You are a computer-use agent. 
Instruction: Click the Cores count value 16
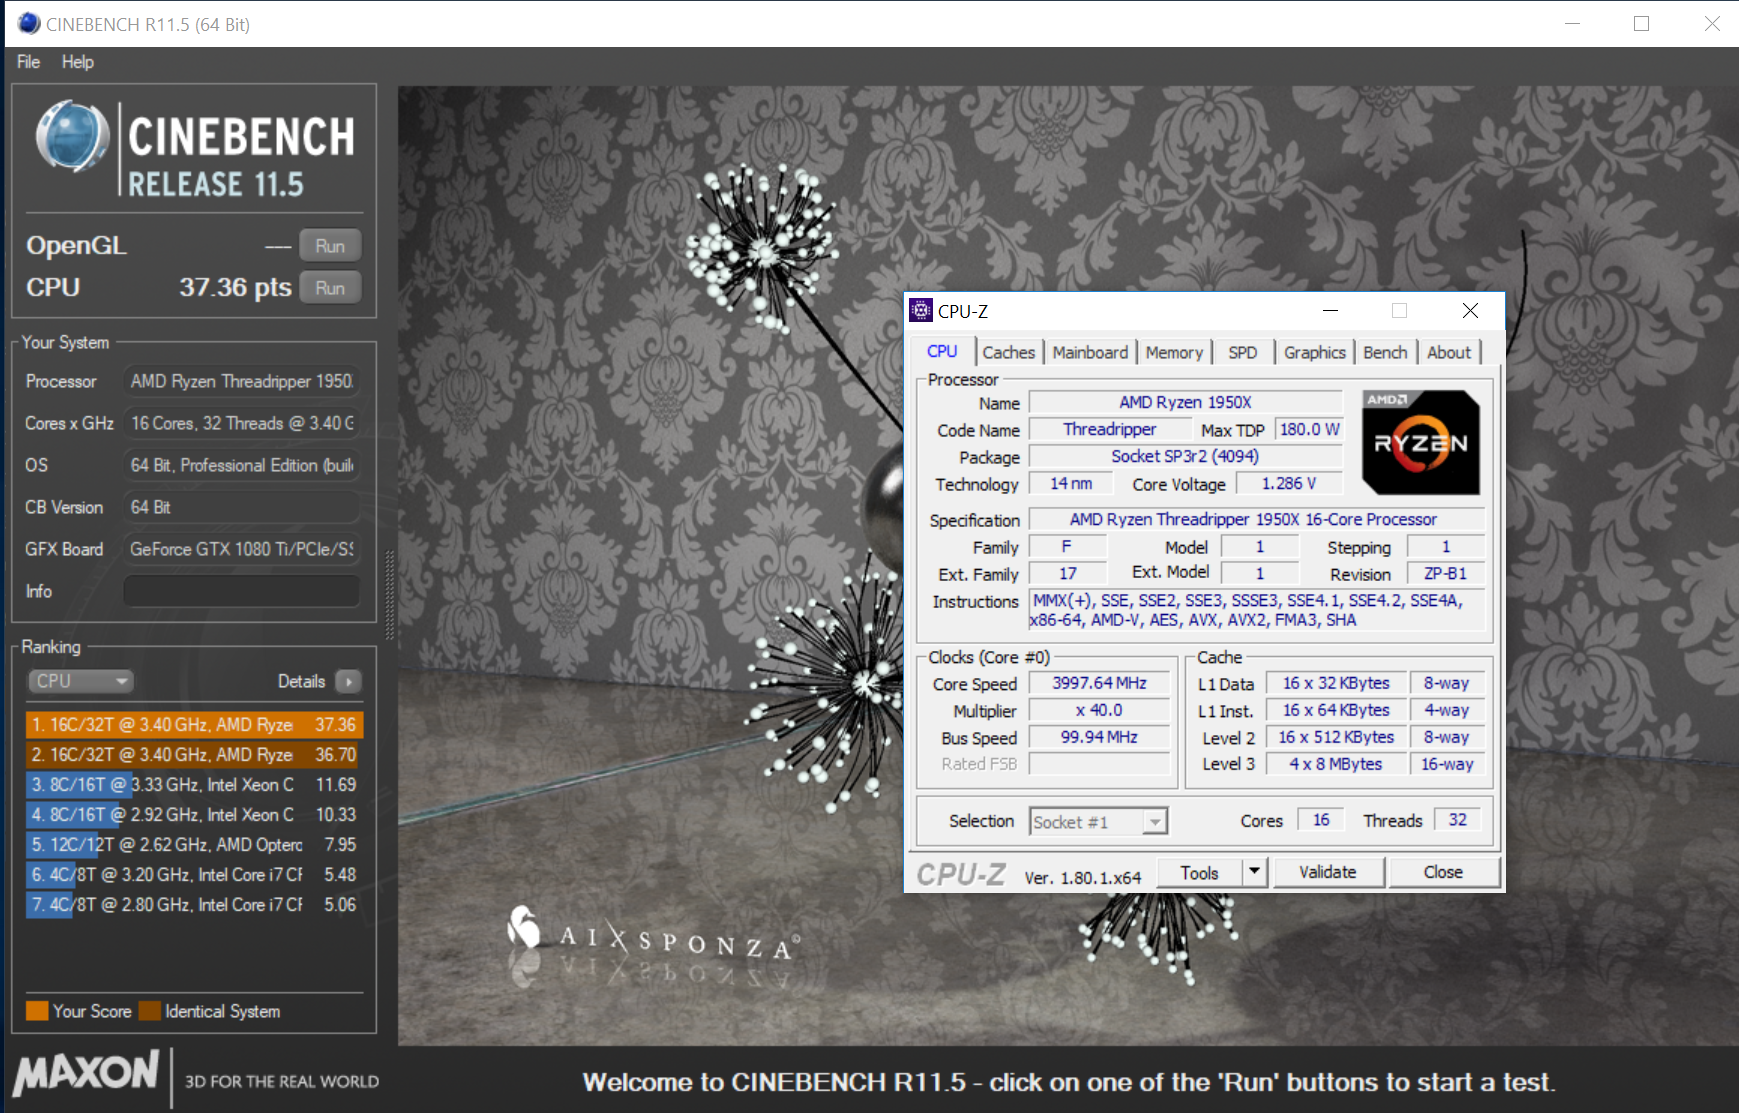coord(1321,820)
